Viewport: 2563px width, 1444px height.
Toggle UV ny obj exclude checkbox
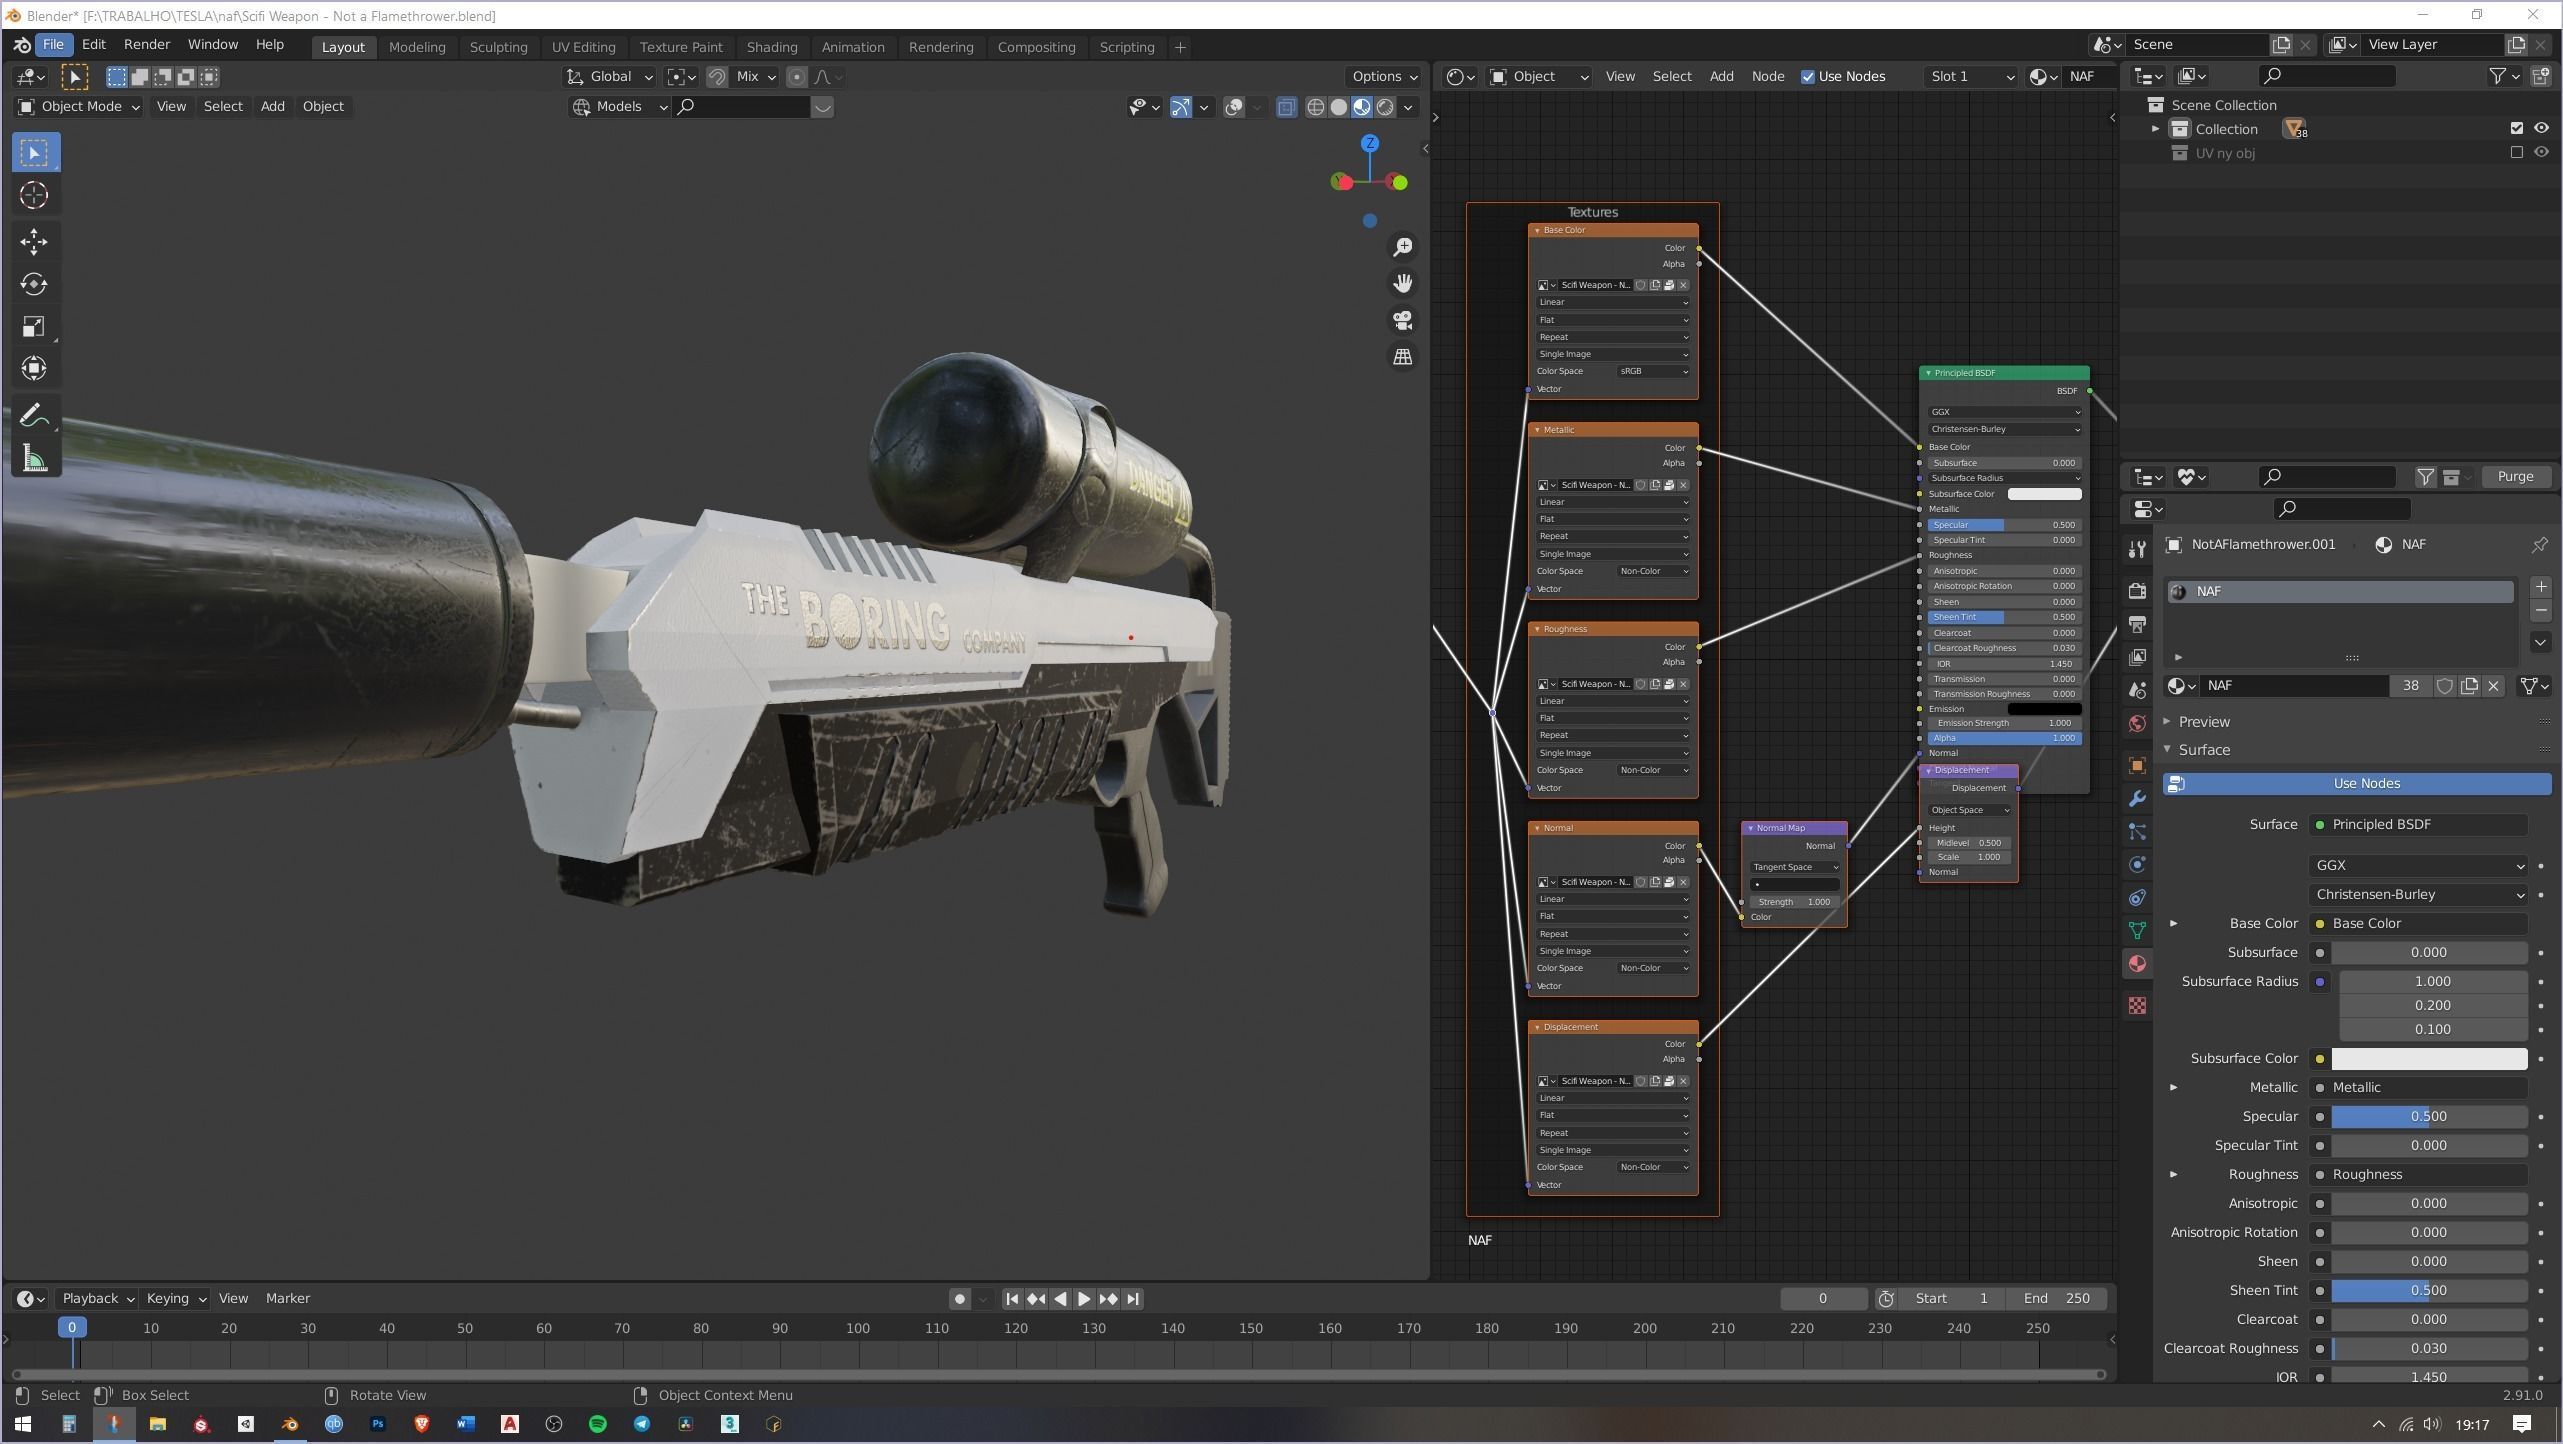tap(2516, 152)
